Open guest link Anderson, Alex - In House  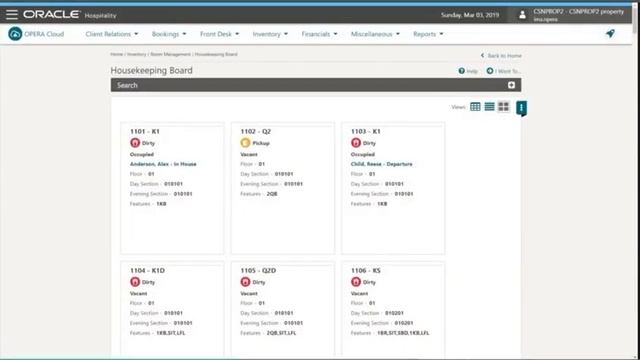163,164
